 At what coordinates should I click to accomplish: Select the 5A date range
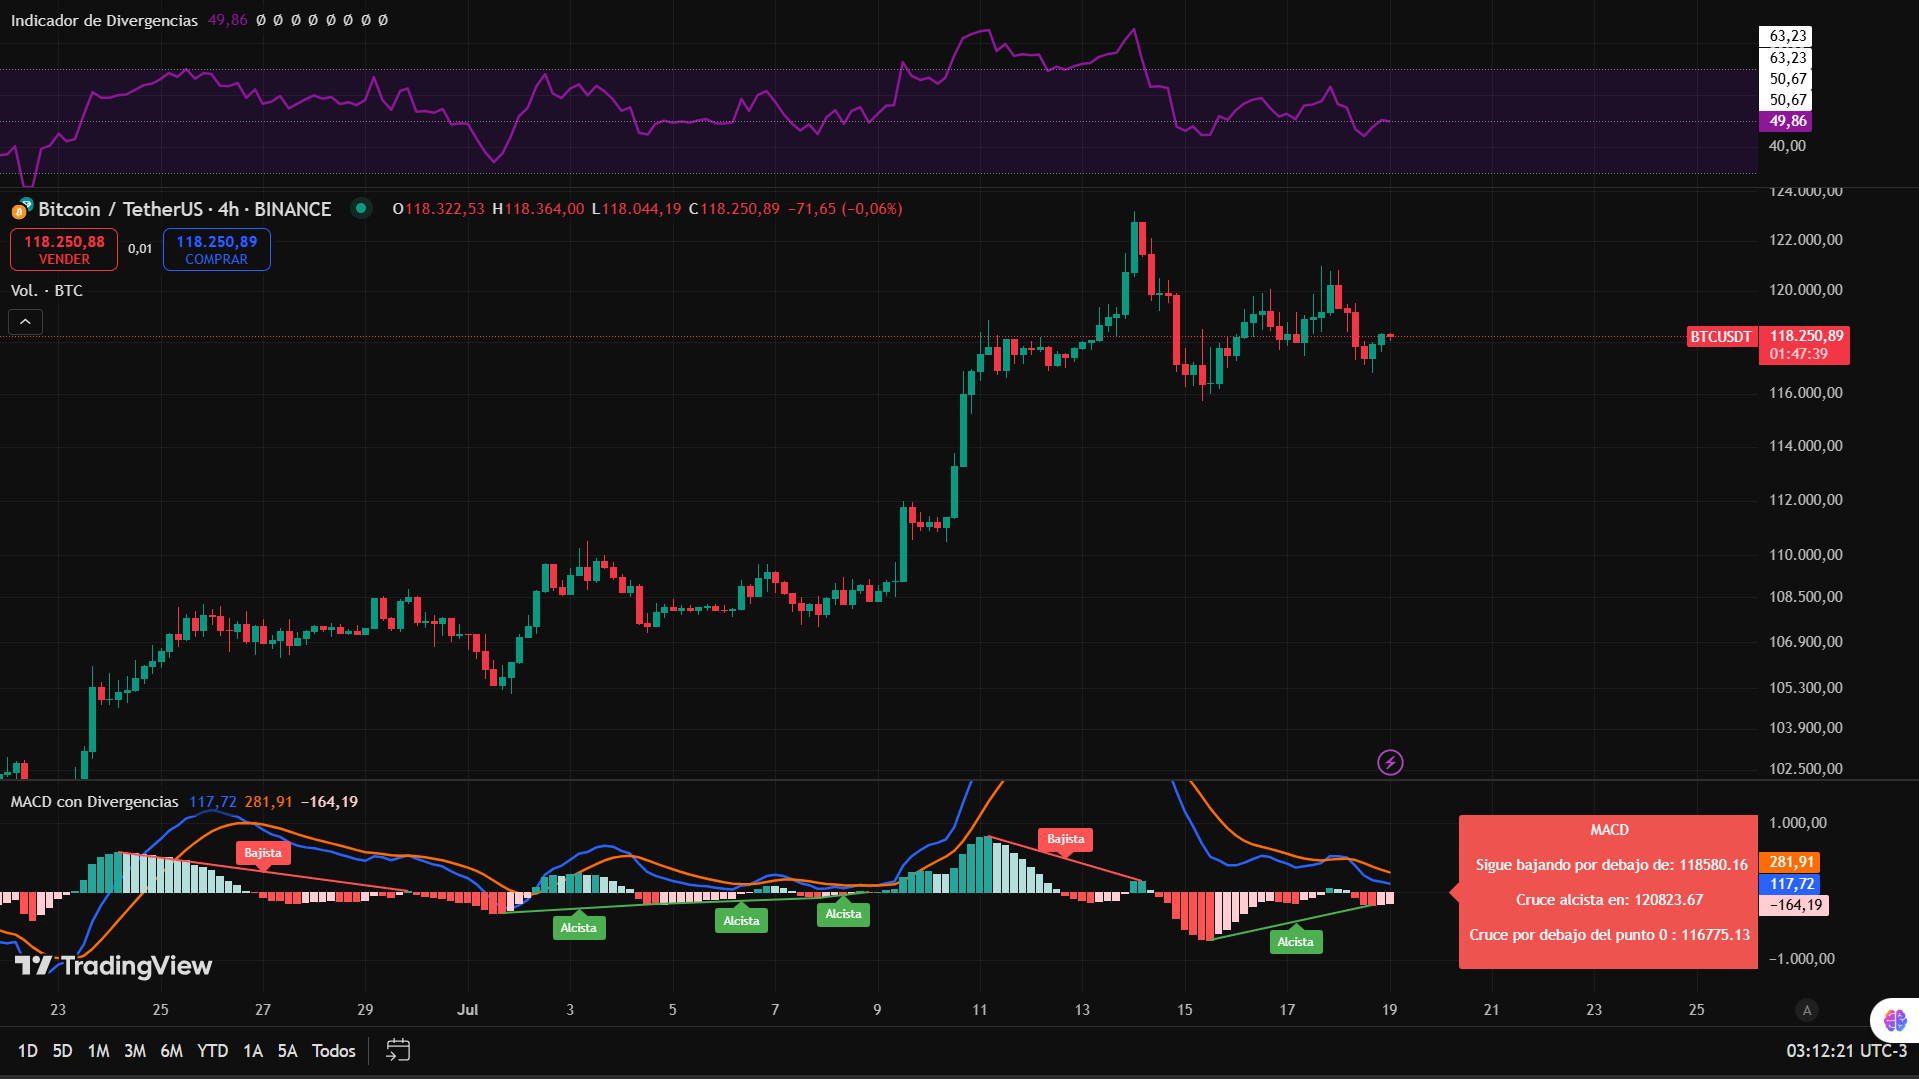(287, 1051)
